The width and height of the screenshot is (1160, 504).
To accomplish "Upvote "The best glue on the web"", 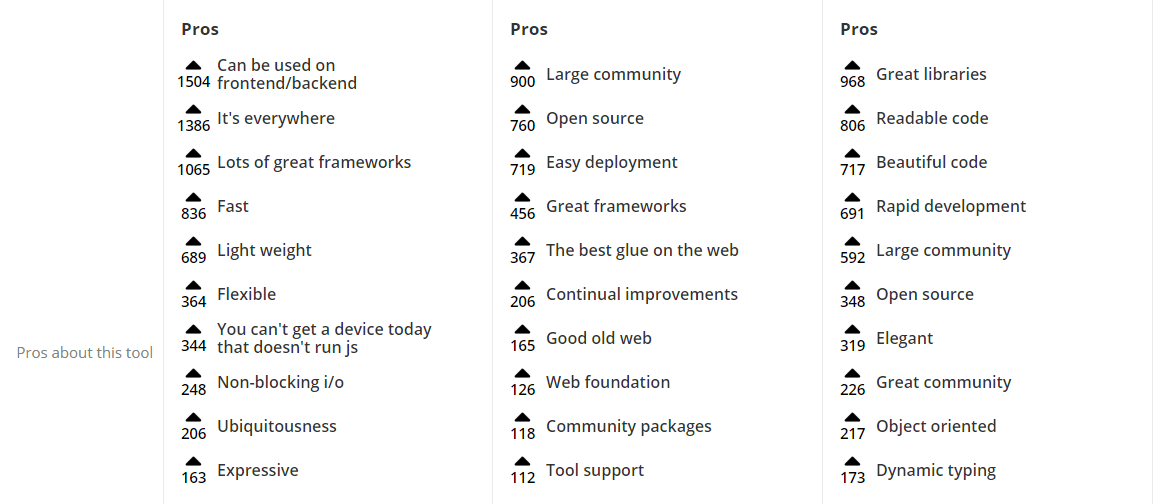I will 522,242.
